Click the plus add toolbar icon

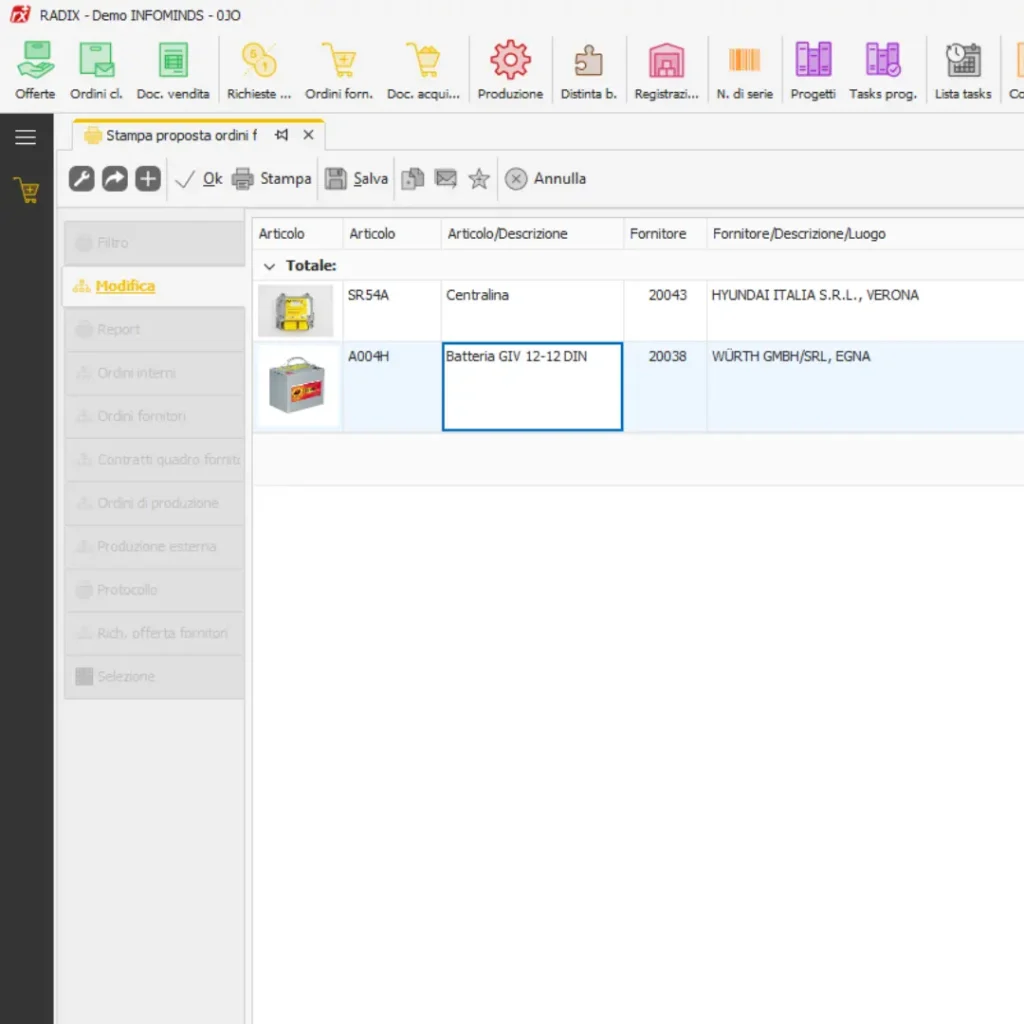pyautogui.click(x=148, y=179)
